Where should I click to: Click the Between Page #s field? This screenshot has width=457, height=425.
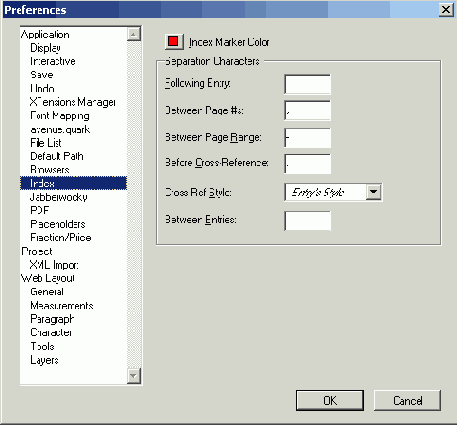click(x=308, y=110)
